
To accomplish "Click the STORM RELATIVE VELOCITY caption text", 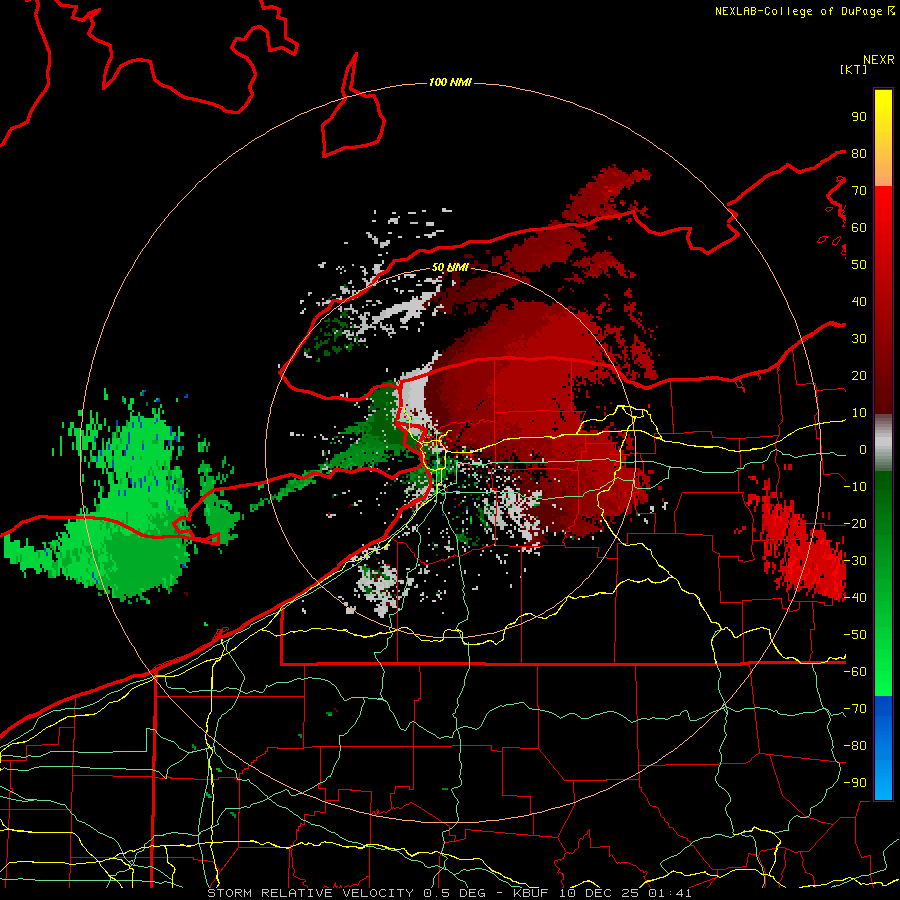I will (310, 893).
